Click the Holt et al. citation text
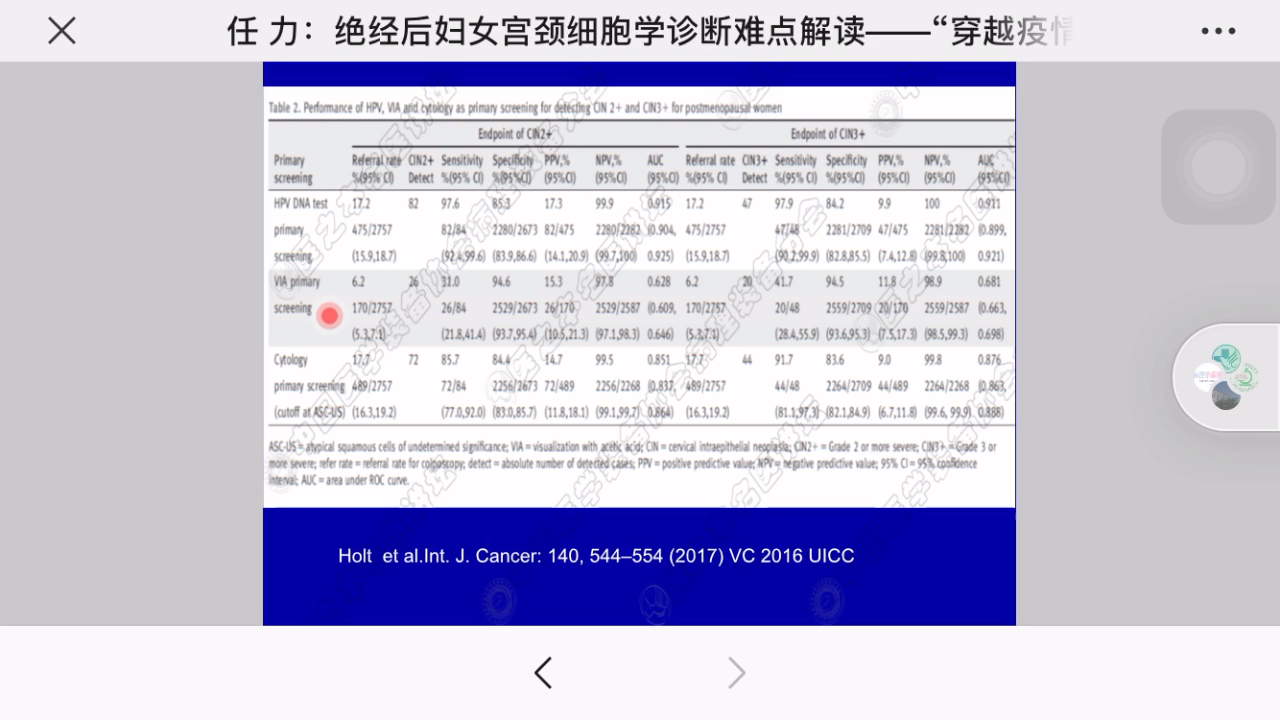 tap(596, 556)
